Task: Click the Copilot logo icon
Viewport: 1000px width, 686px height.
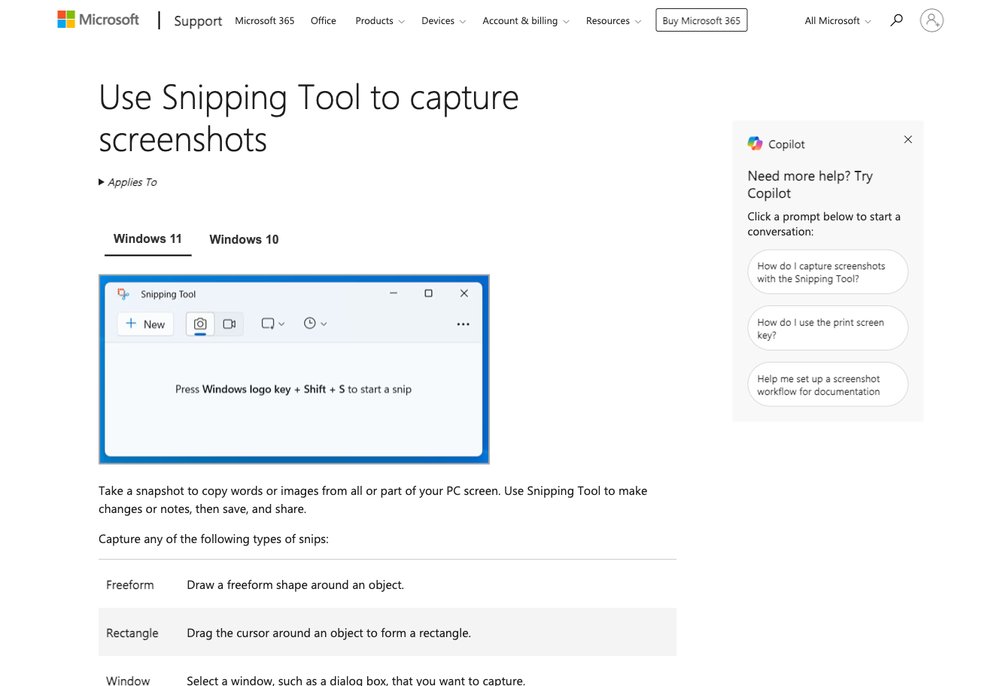Action: click(x=754, y=143)
